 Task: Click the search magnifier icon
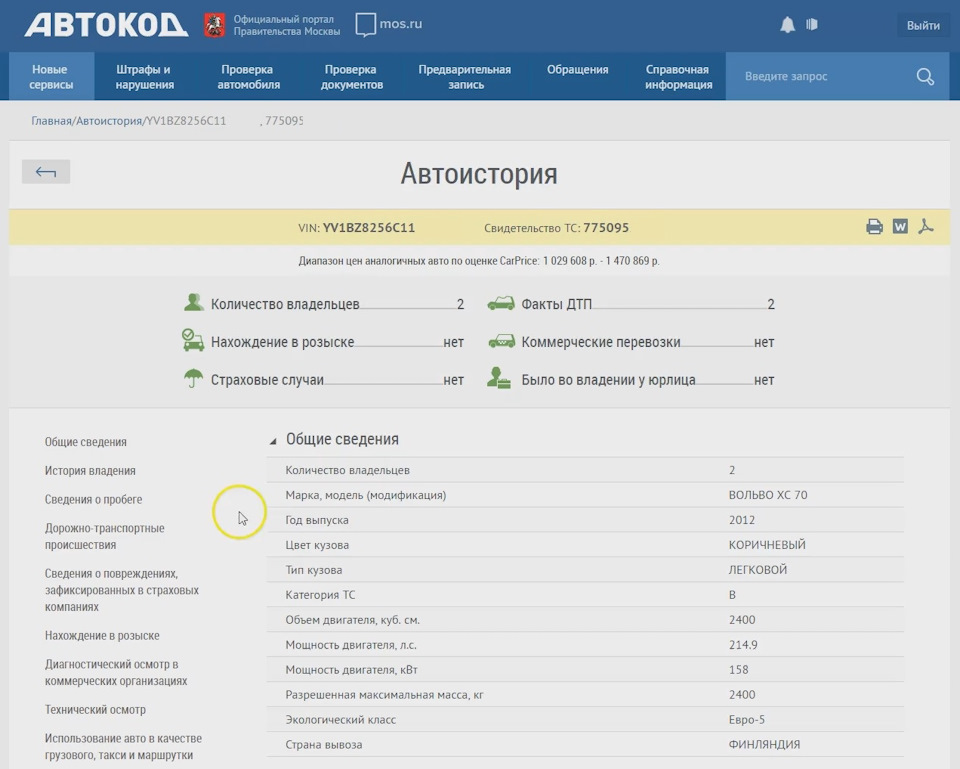point(925,77)
